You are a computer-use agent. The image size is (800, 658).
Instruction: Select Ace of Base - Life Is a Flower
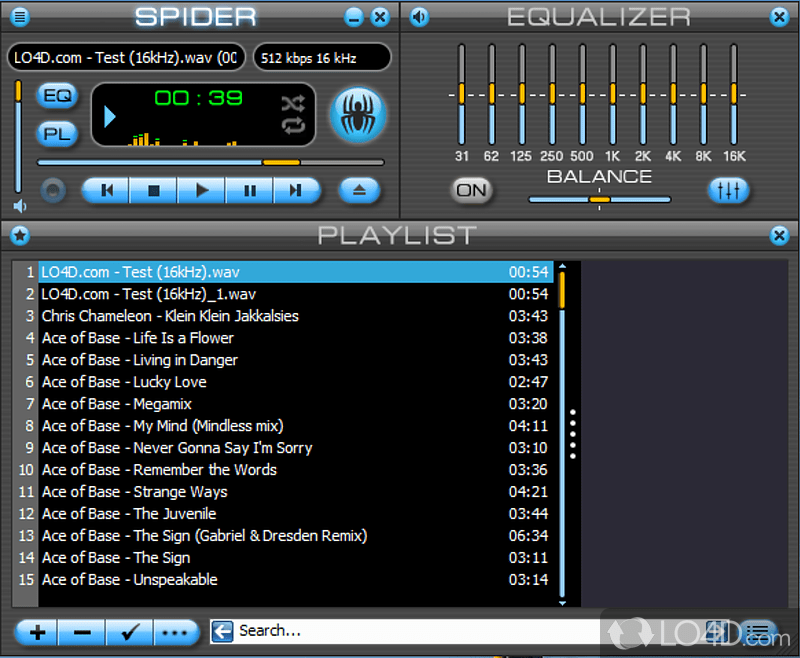[x=296, y=338]
